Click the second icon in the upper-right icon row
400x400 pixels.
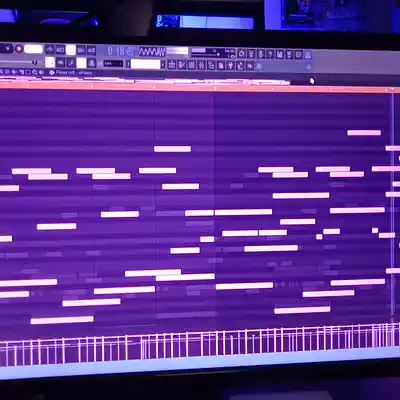(x=251, y=53)
